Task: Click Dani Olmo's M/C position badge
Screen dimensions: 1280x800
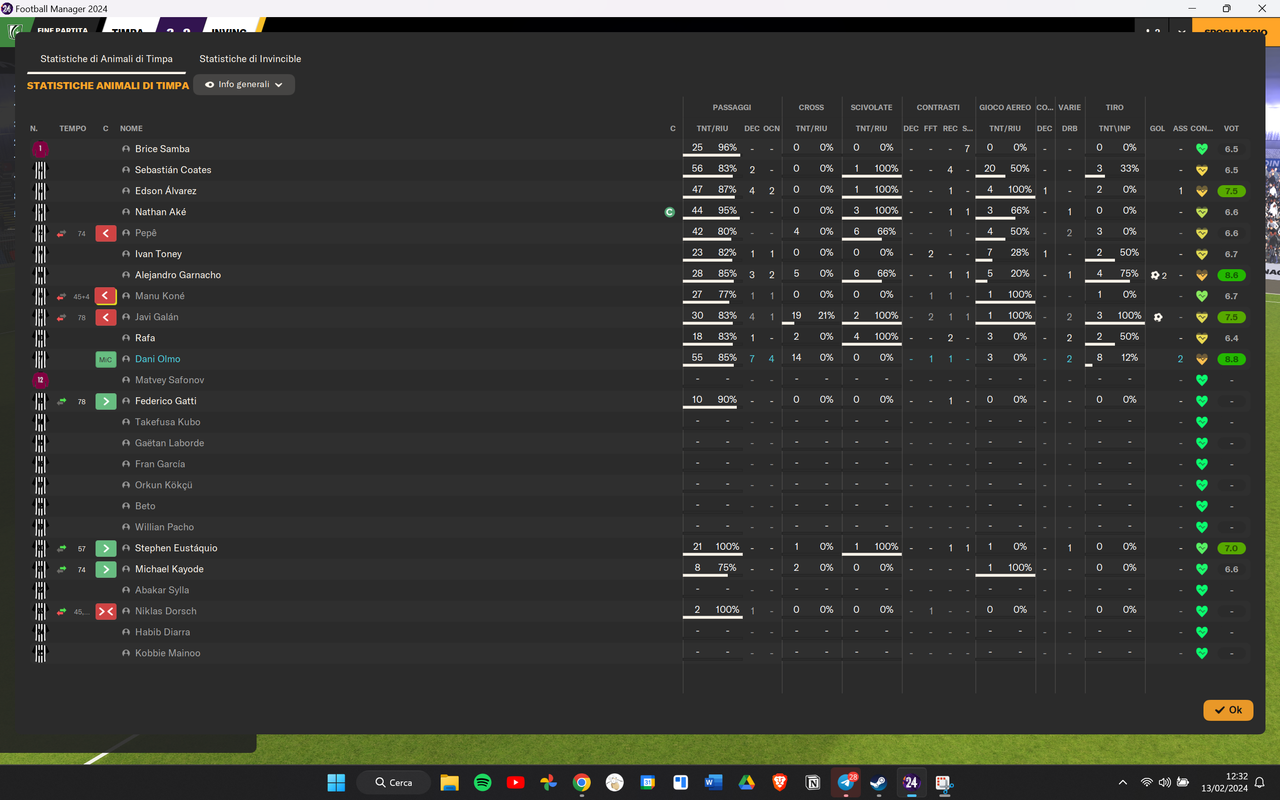Action: click(x=106, y=359)
